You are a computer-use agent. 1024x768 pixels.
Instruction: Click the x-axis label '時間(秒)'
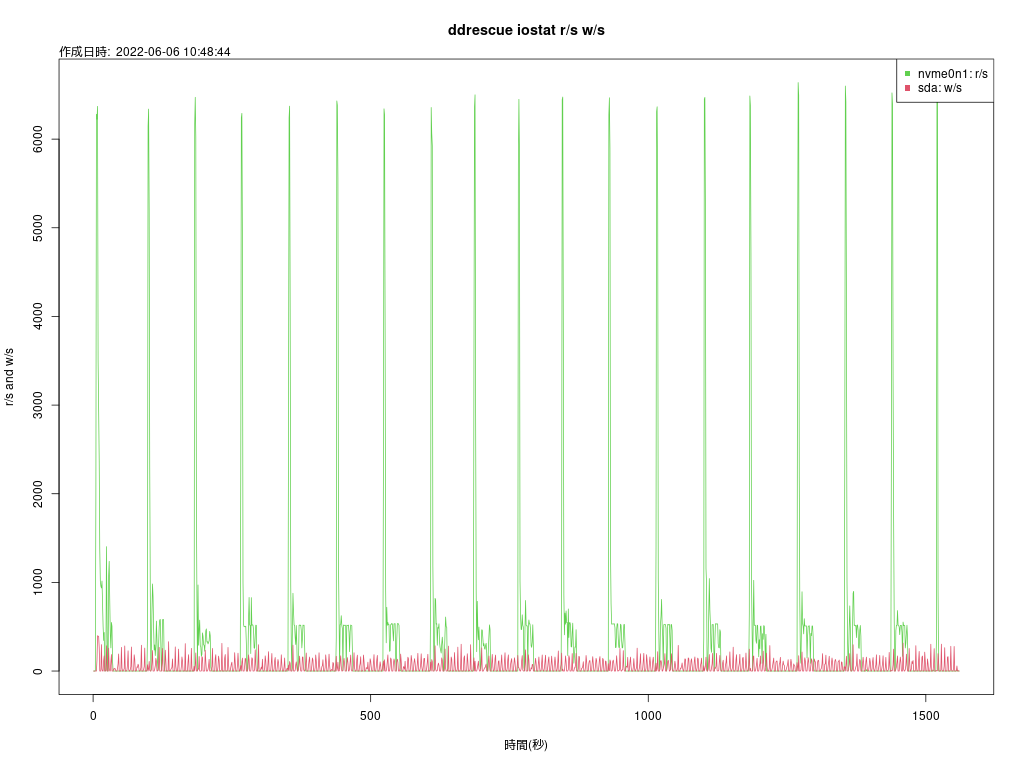click(x=526, y=745)
